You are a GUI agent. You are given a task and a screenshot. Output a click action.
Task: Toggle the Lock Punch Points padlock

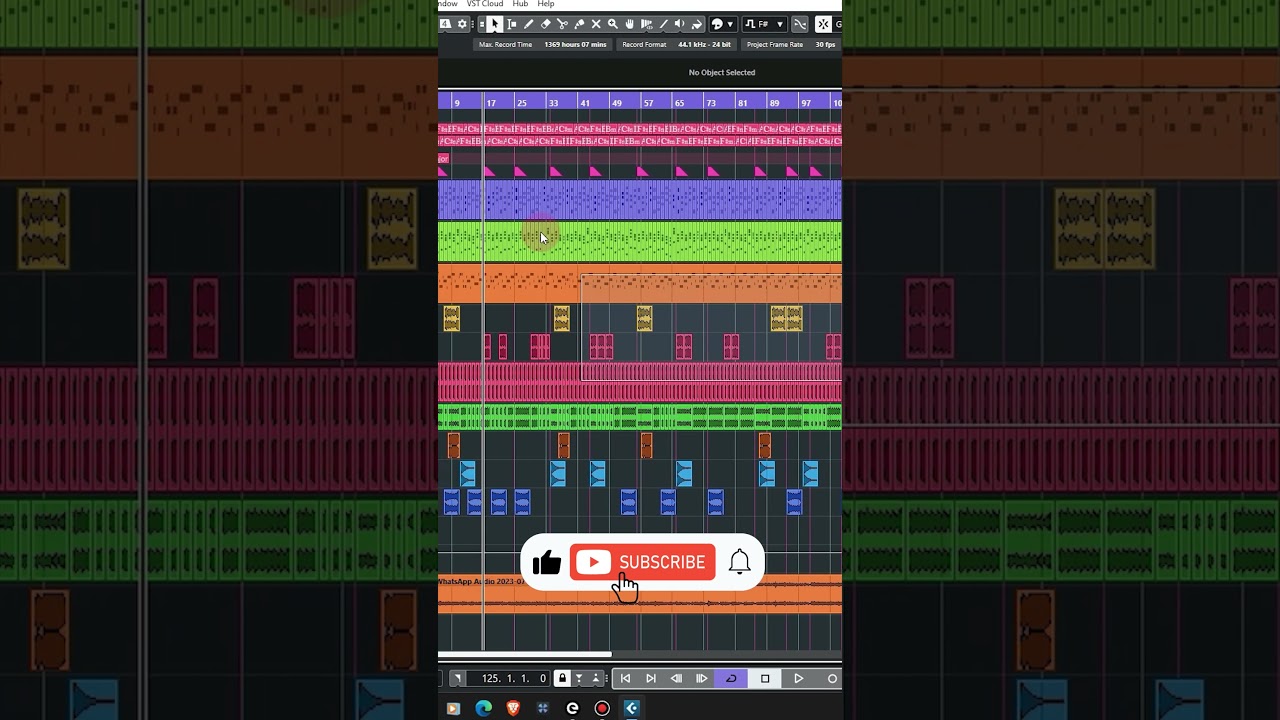(562, 679)
